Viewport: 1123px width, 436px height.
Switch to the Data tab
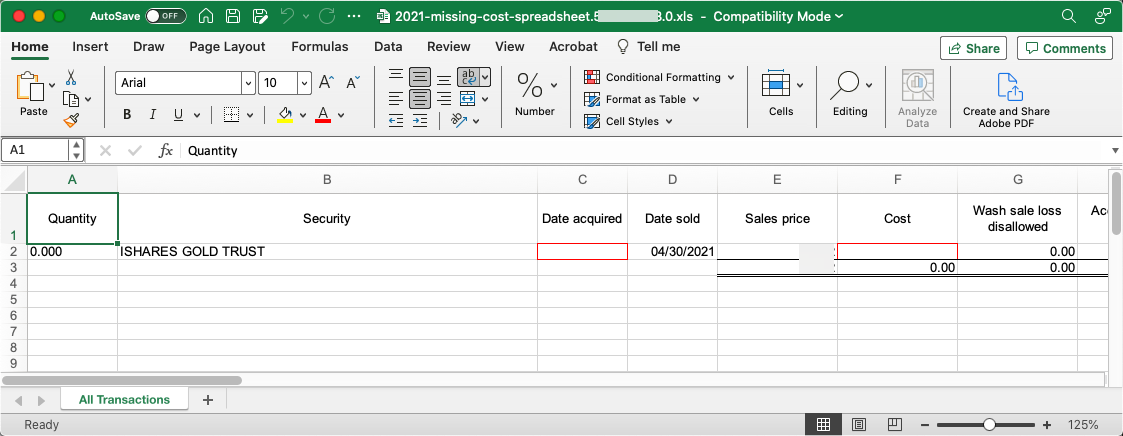pyautogui.click(x=387, y=47)
